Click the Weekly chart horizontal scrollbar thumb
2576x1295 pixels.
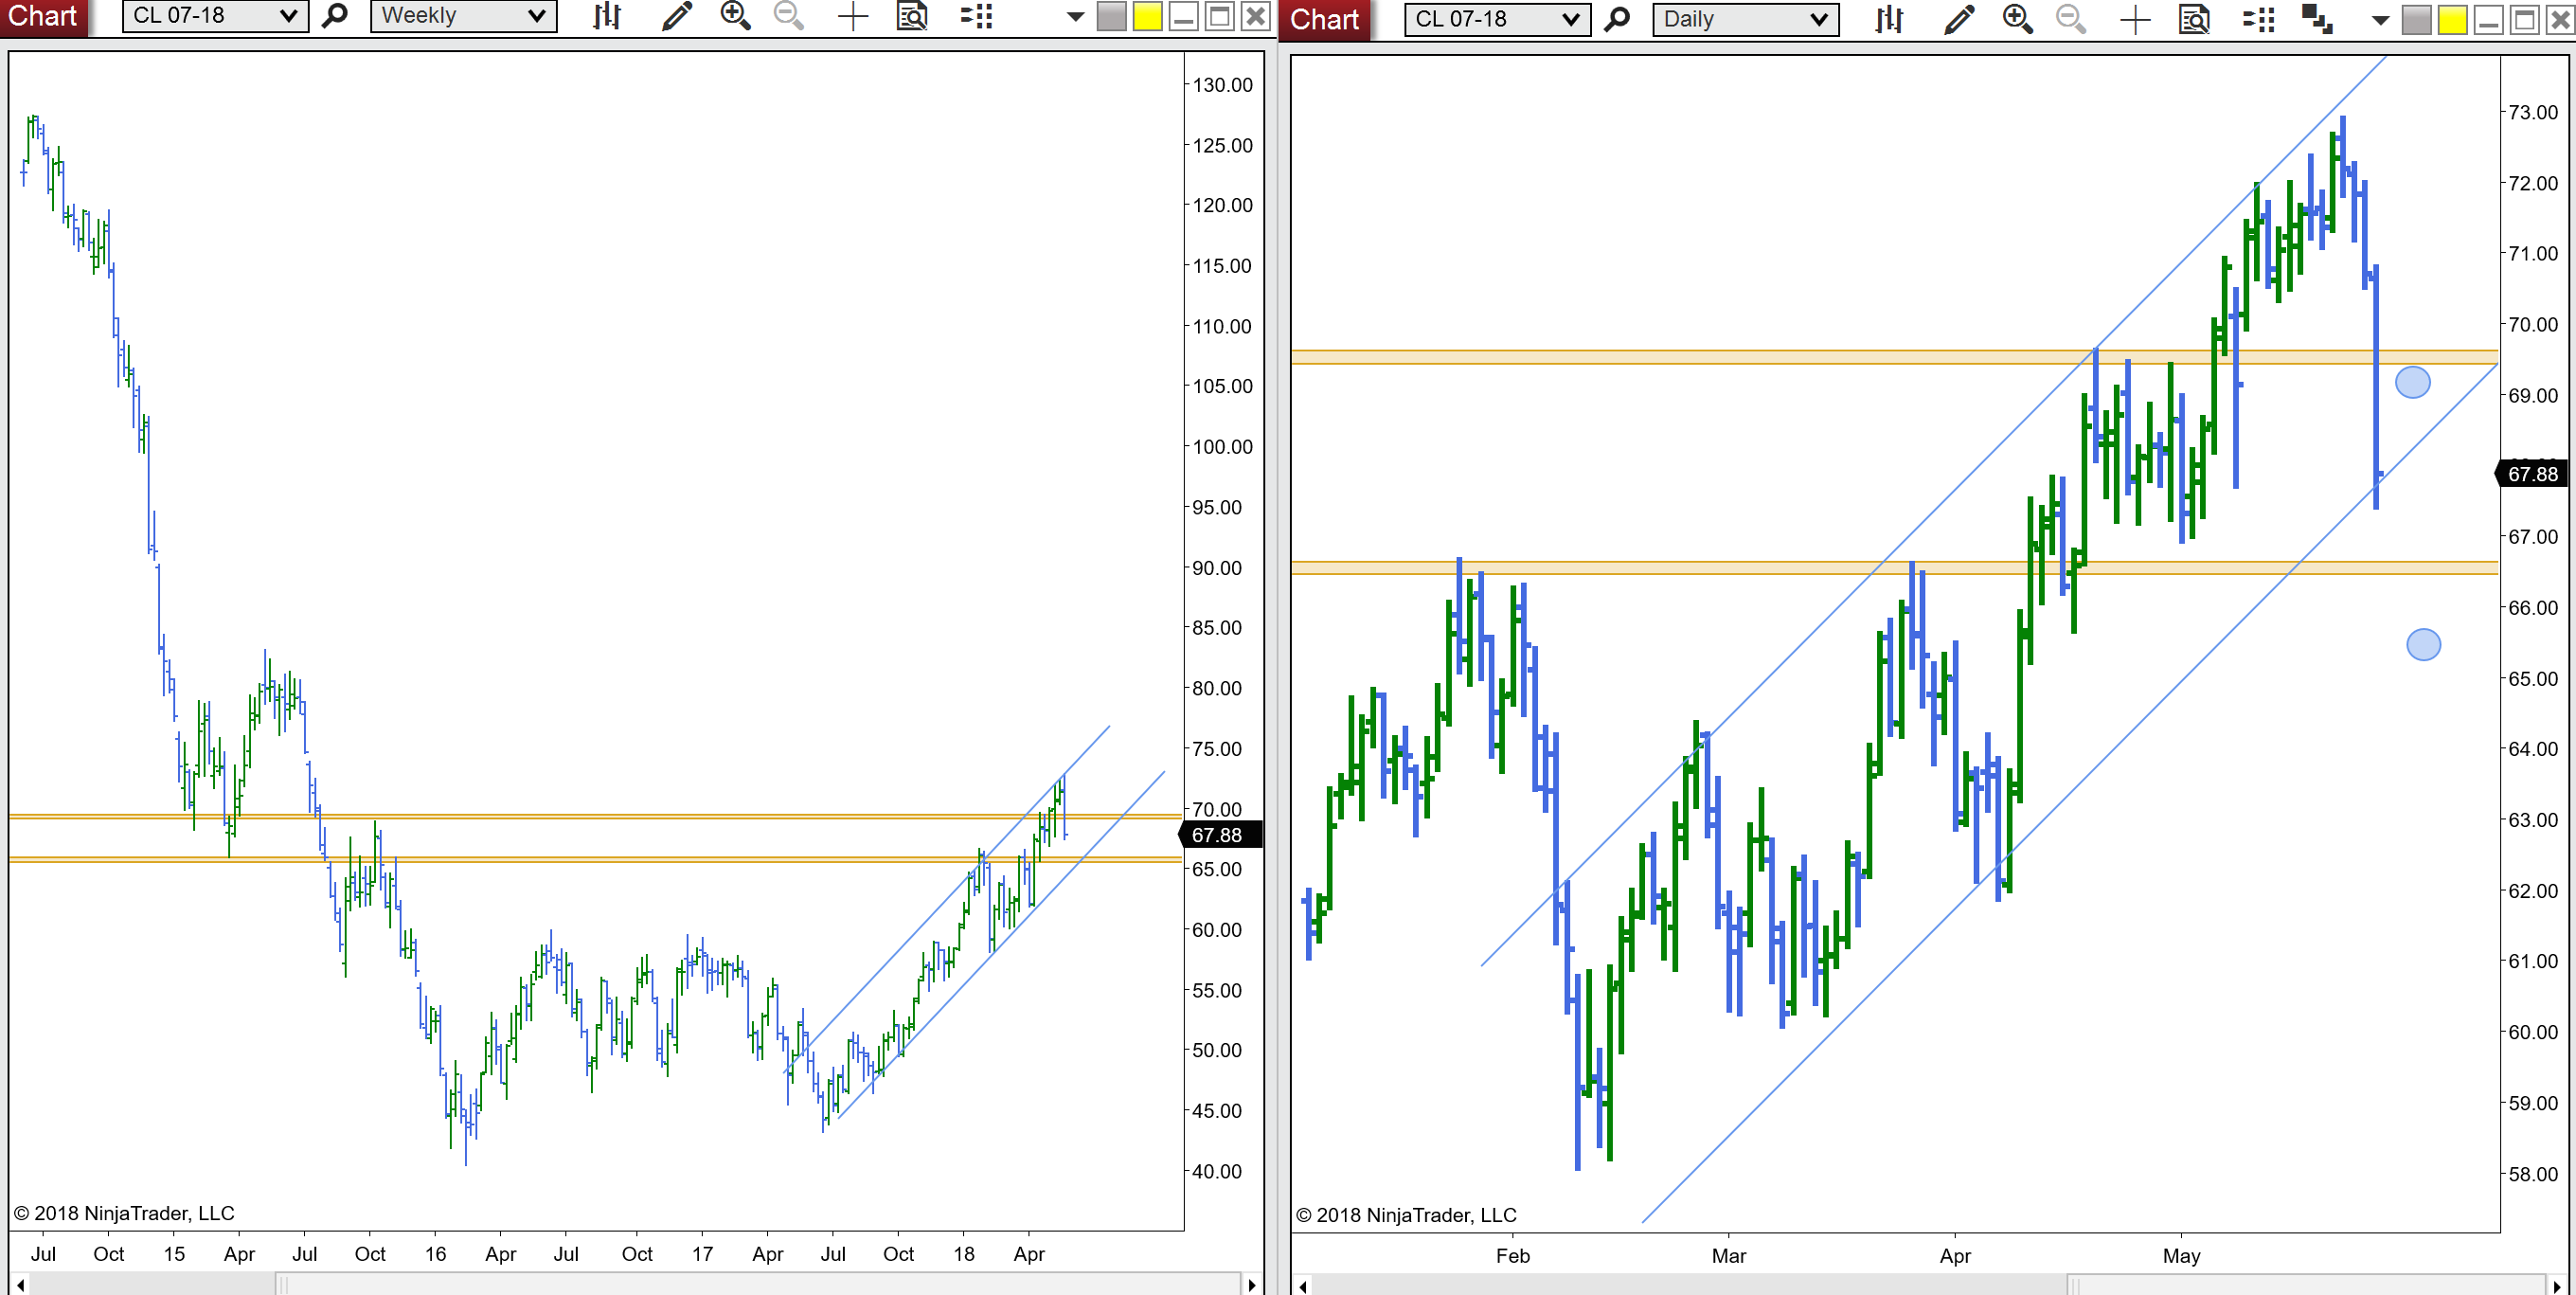click(x=757, y=1285)
